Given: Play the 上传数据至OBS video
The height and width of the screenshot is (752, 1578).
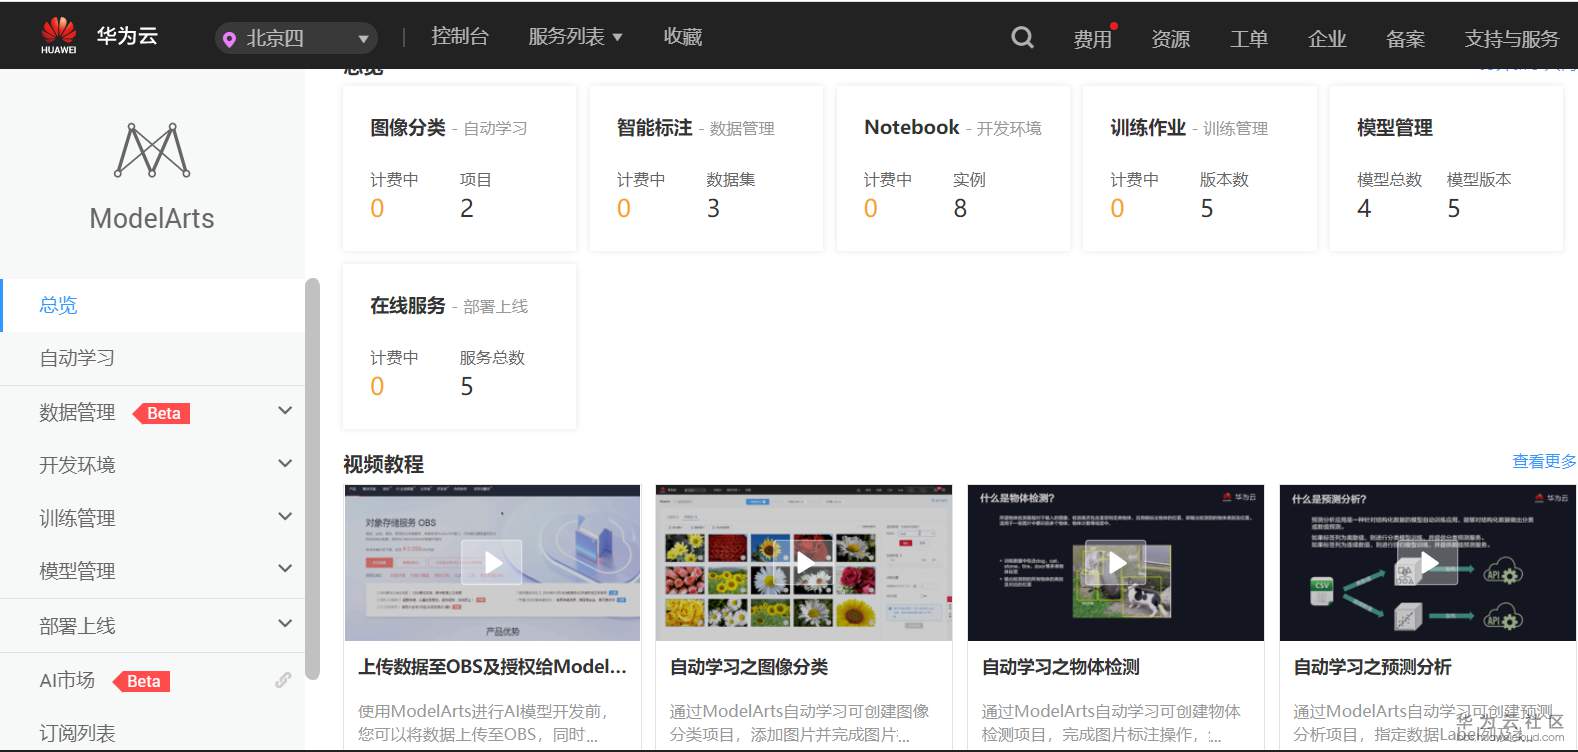Looking at the screenshot, I should (491, 563).
